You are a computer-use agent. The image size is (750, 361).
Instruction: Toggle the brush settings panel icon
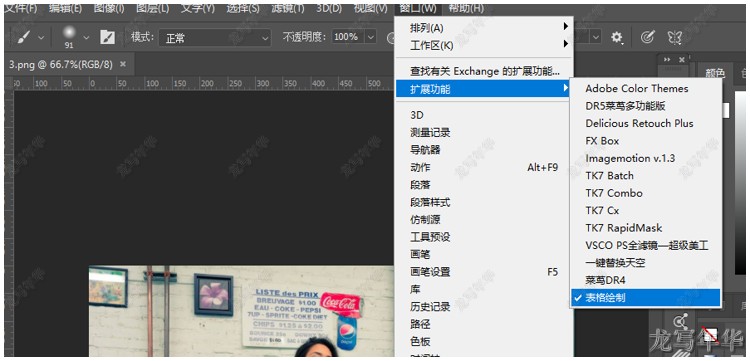click(x=107, y=37)
